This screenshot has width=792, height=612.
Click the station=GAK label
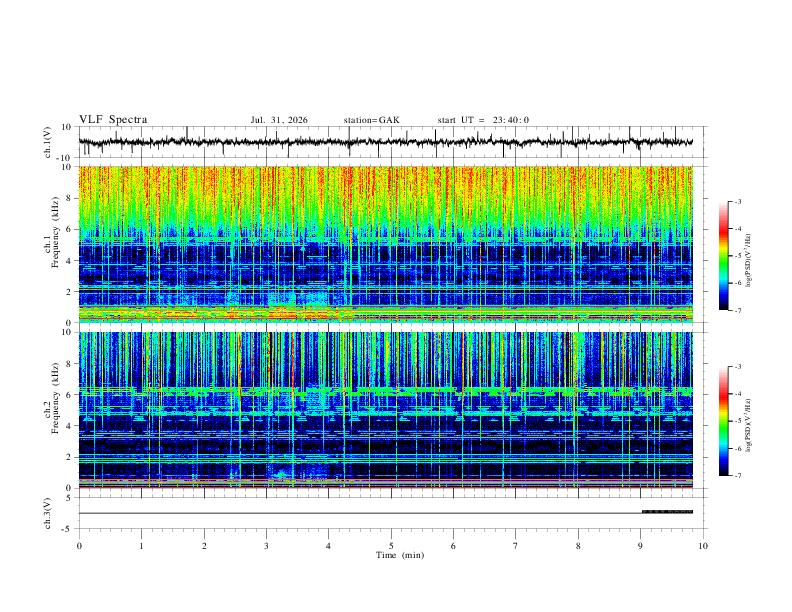coord(371,120)
